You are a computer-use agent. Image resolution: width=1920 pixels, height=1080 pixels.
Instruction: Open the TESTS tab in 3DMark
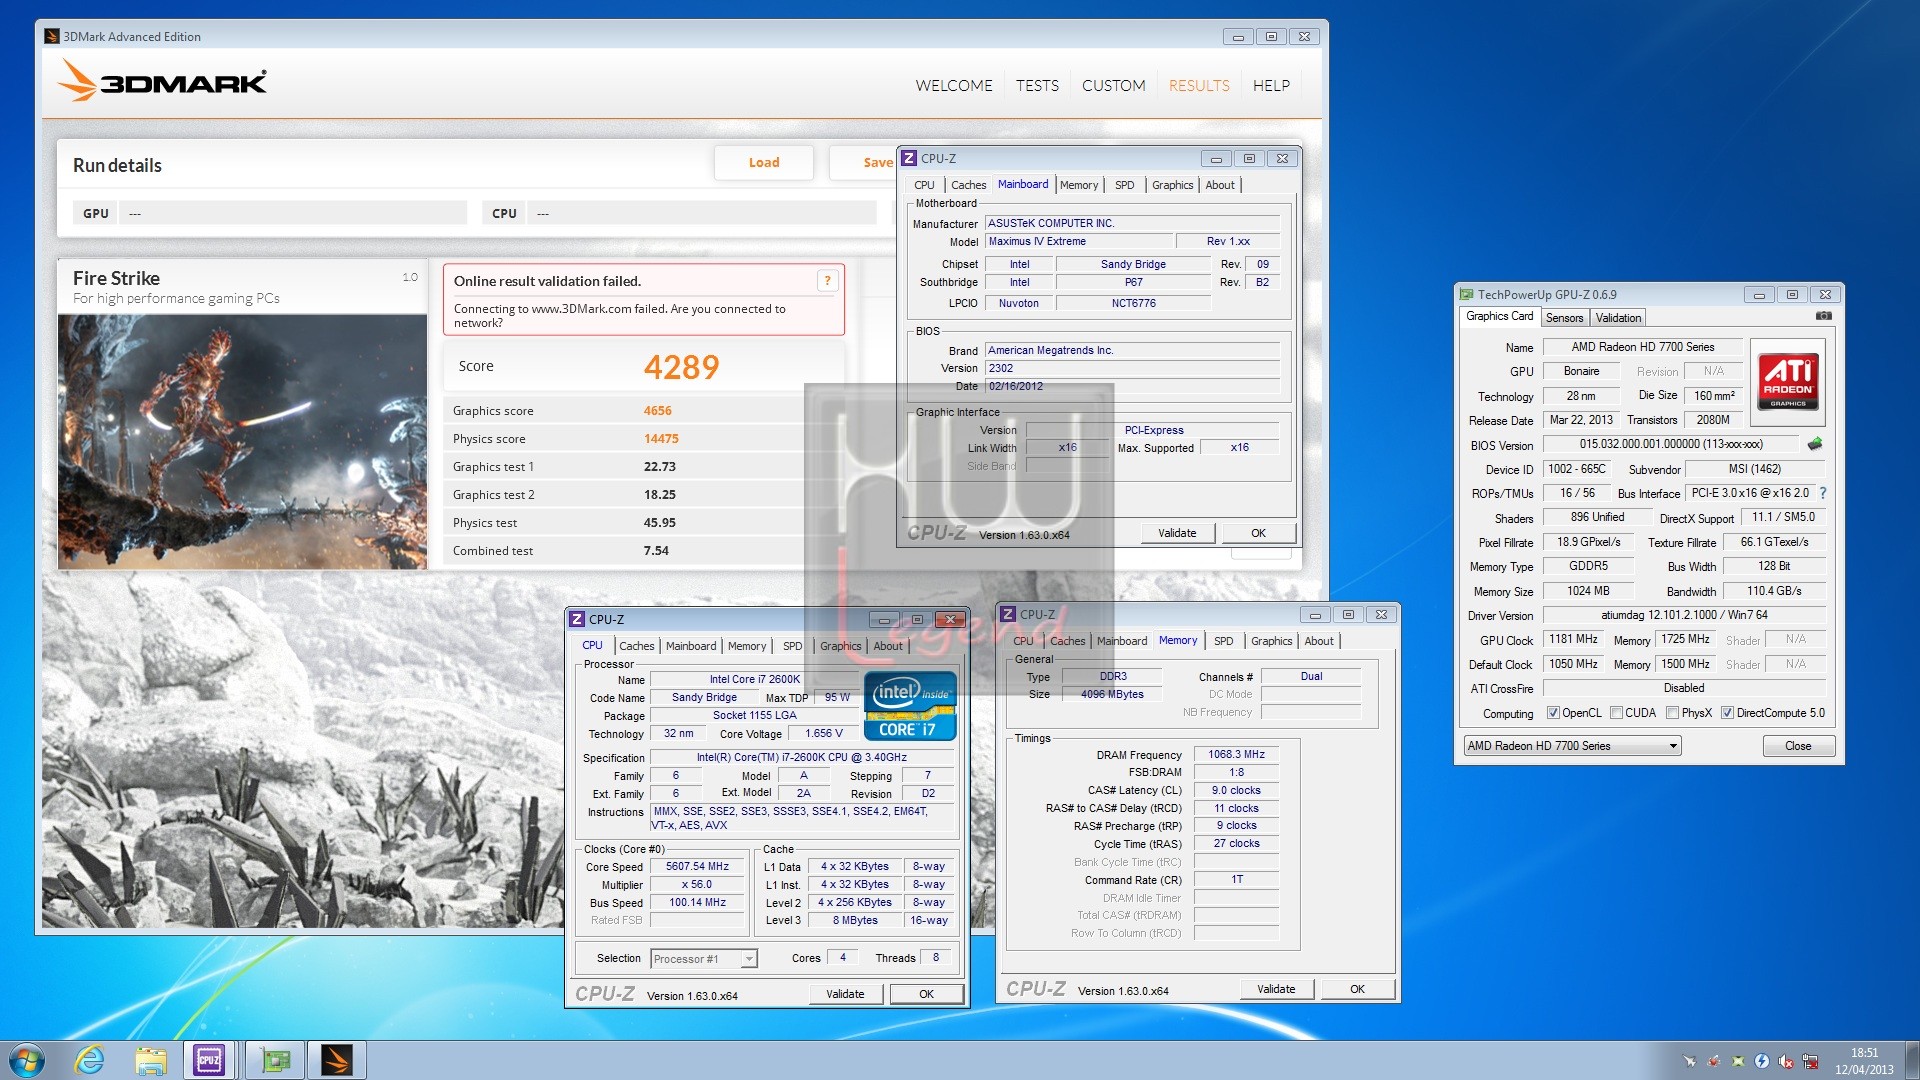[1037, 86]
